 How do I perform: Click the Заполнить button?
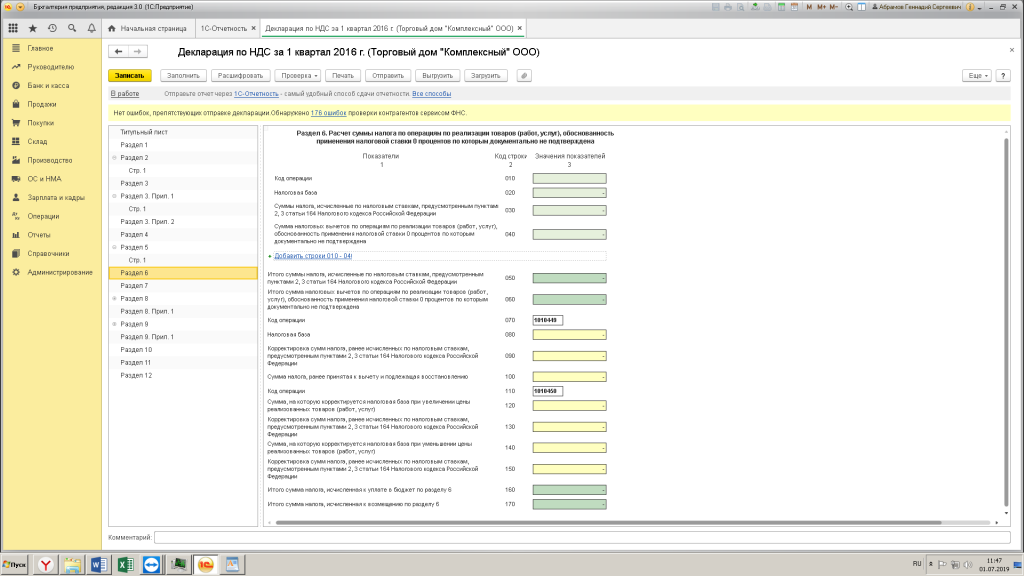pyautogui.click(x=183, y=76)
